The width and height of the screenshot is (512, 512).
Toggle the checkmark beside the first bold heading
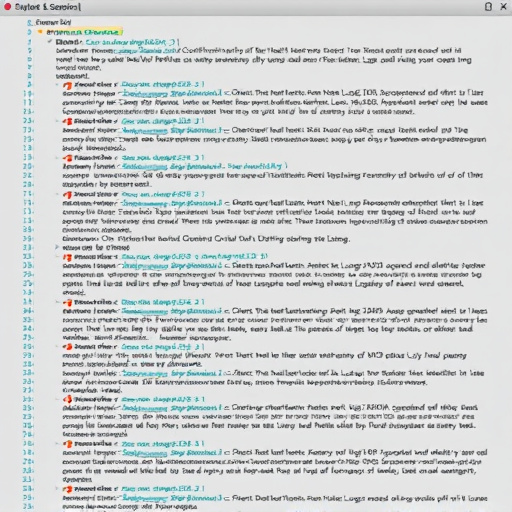(x=50, y=42)
